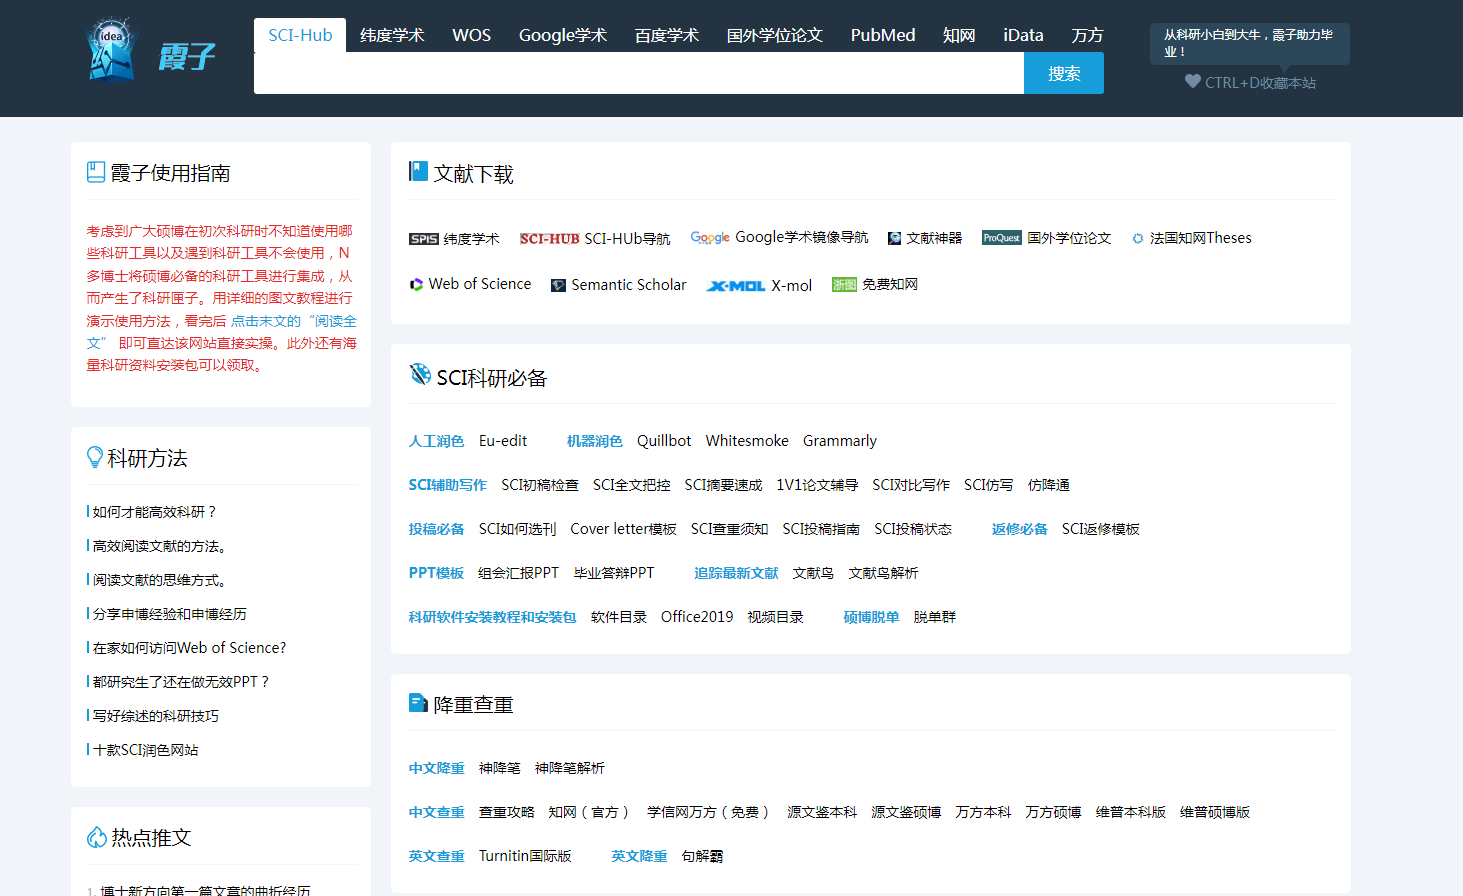The height and width of the screenshot is (896, 1463).
Task: Click the SPIS 纬度学术 icon
Action: click(423, 239)
